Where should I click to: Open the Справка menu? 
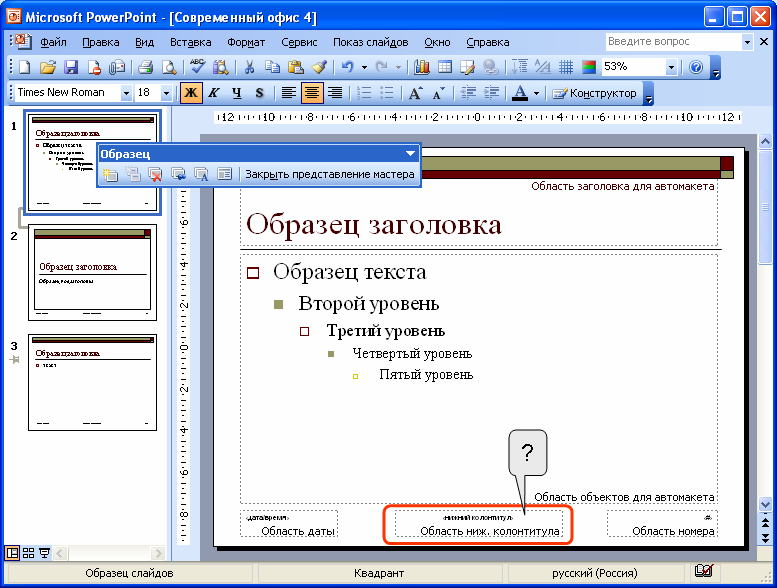click(x=488, y=43)
